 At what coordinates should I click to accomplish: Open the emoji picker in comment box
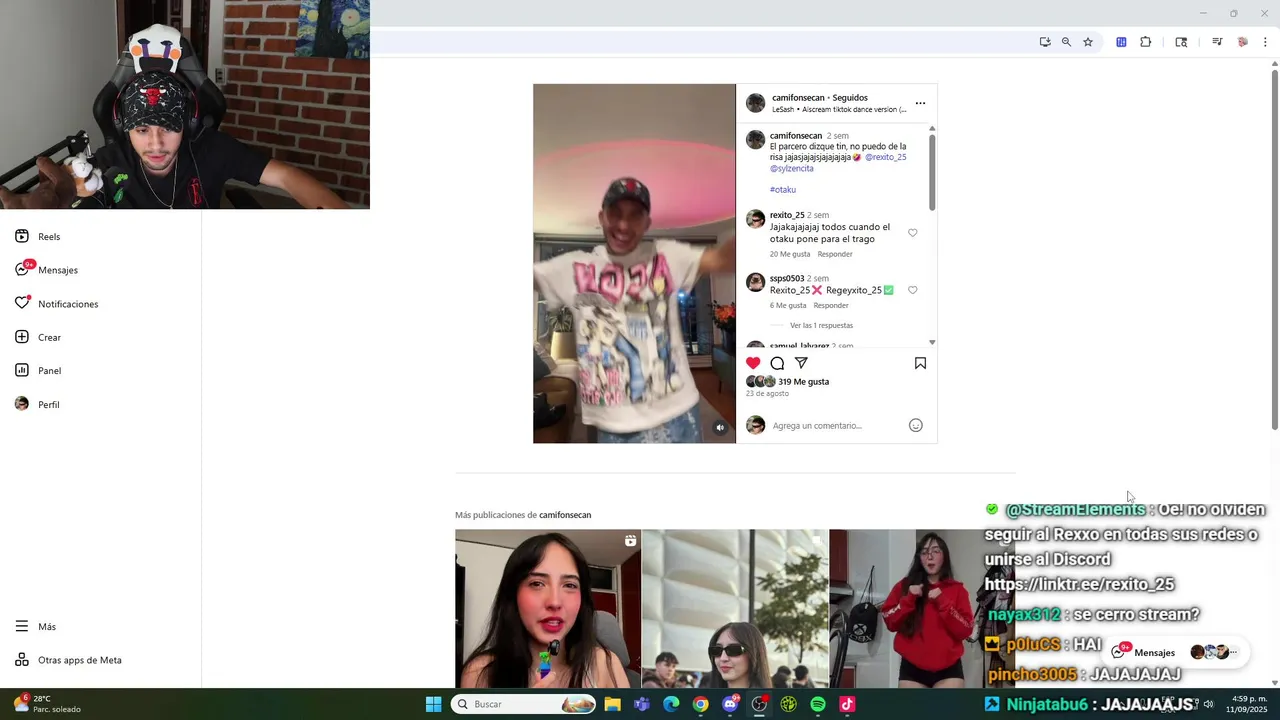(x=915, y=425)
